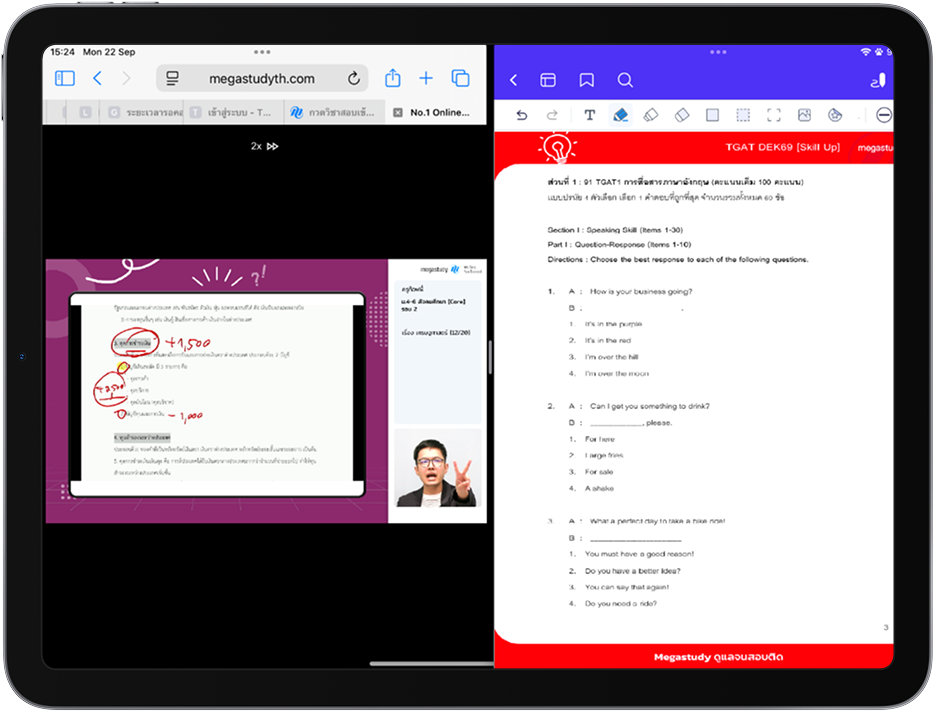
Task: Click the 2x fast-forward playback control
Action: (x=264, y=146)
